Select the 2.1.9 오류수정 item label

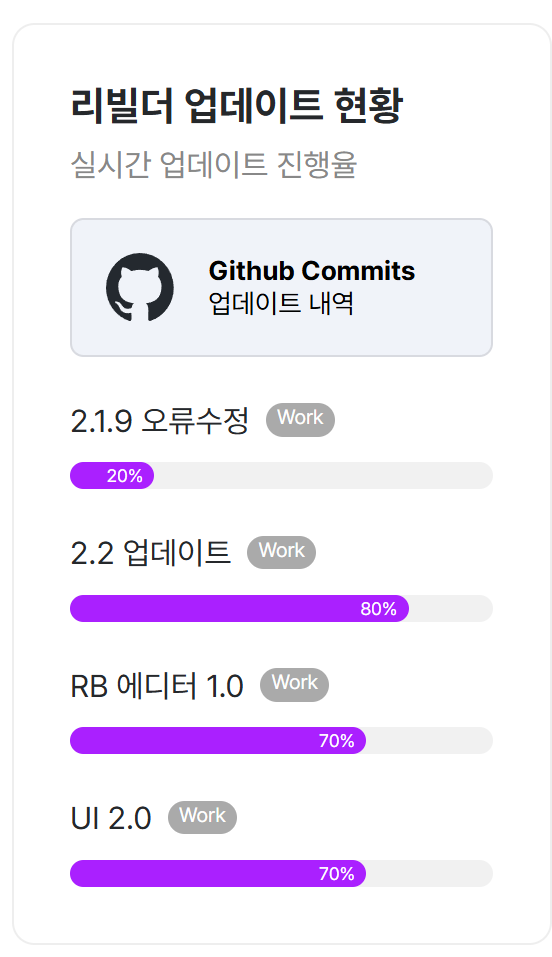tap(159, 421)
